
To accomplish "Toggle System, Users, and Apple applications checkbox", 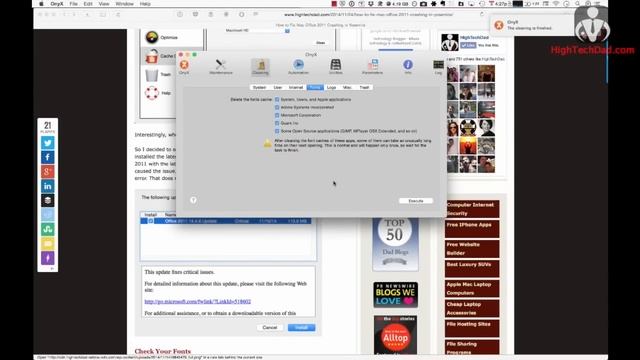I will [x=277, y=99].
